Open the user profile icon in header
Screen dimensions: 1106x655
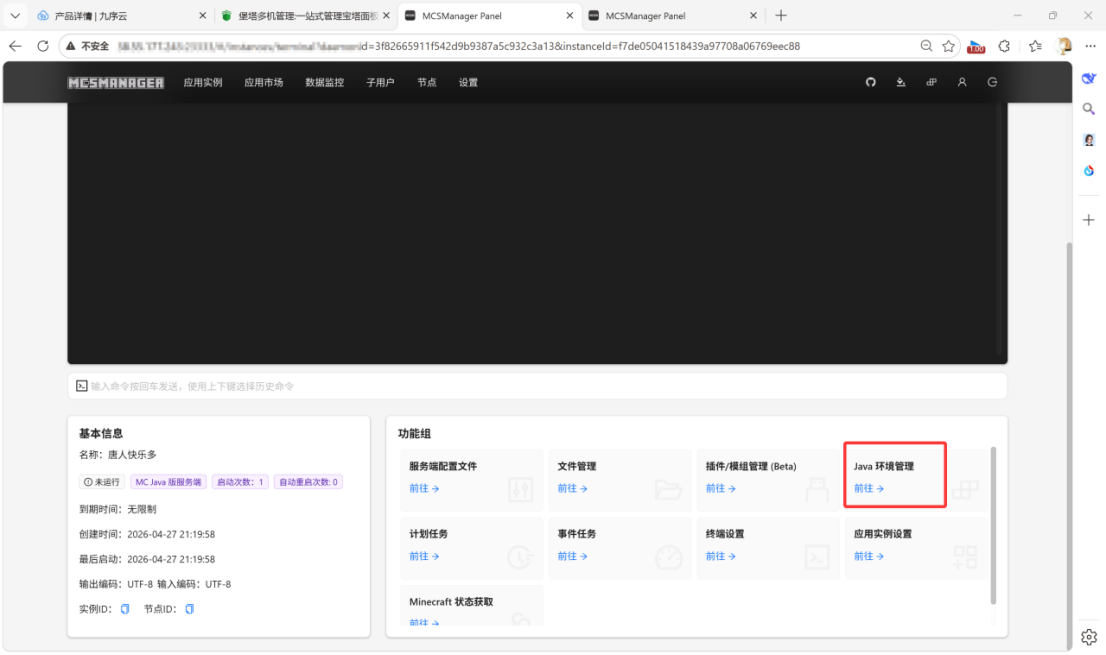click(961, 82)
